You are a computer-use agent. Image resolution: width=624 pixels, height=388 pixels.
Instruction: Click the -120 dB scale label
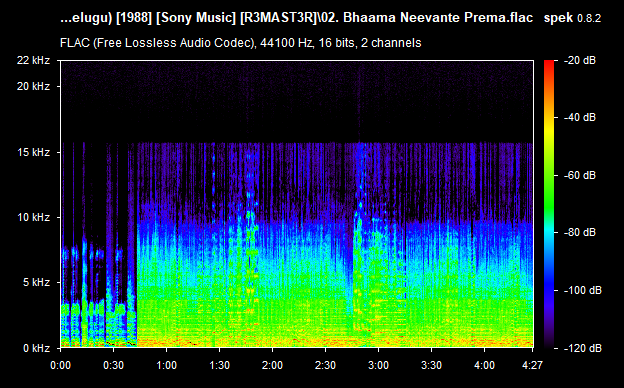(x=583, y=348)
